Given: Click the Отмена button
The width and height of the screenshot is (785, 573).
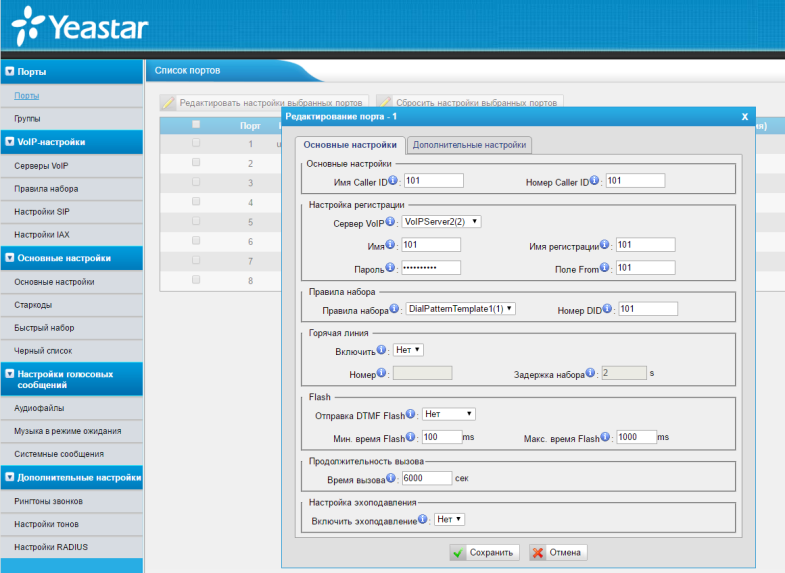Looking at the screenshot, I should (557, 552).
